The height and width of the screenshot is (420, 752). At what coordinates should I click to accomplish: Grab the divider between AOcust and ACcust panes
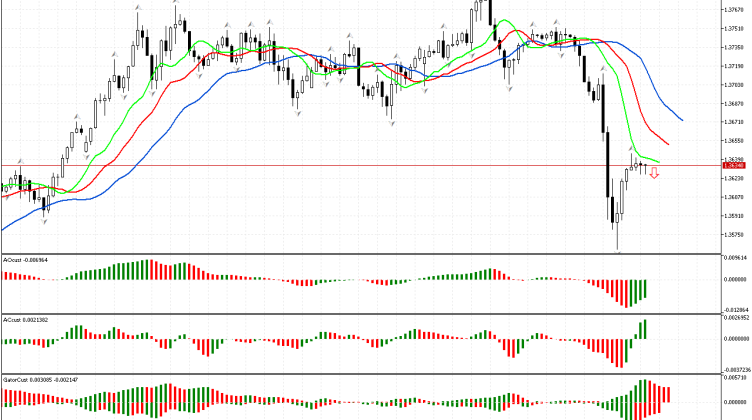pyautogui.click(x=360, y=314)
